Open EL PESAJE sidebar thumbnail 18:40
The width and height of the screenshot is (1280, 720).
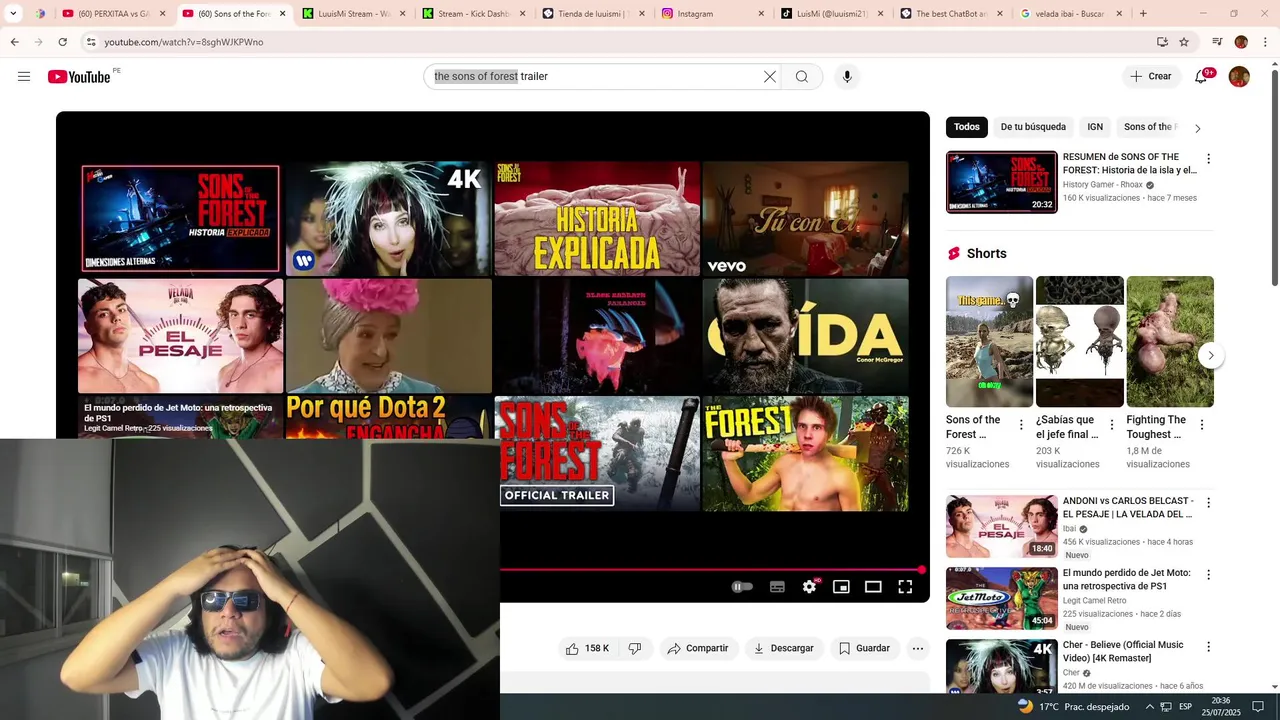point(1002,526)
